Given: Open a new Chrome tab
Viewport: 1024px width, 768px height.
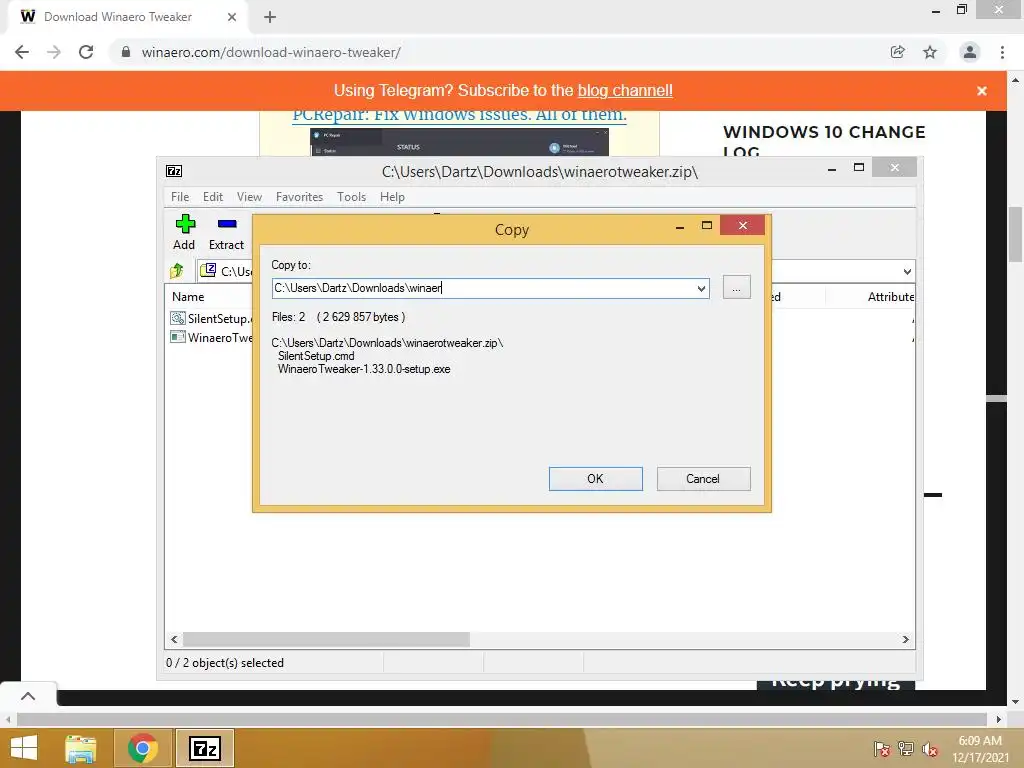Looking at the screenshot, I should pos(270,17).
